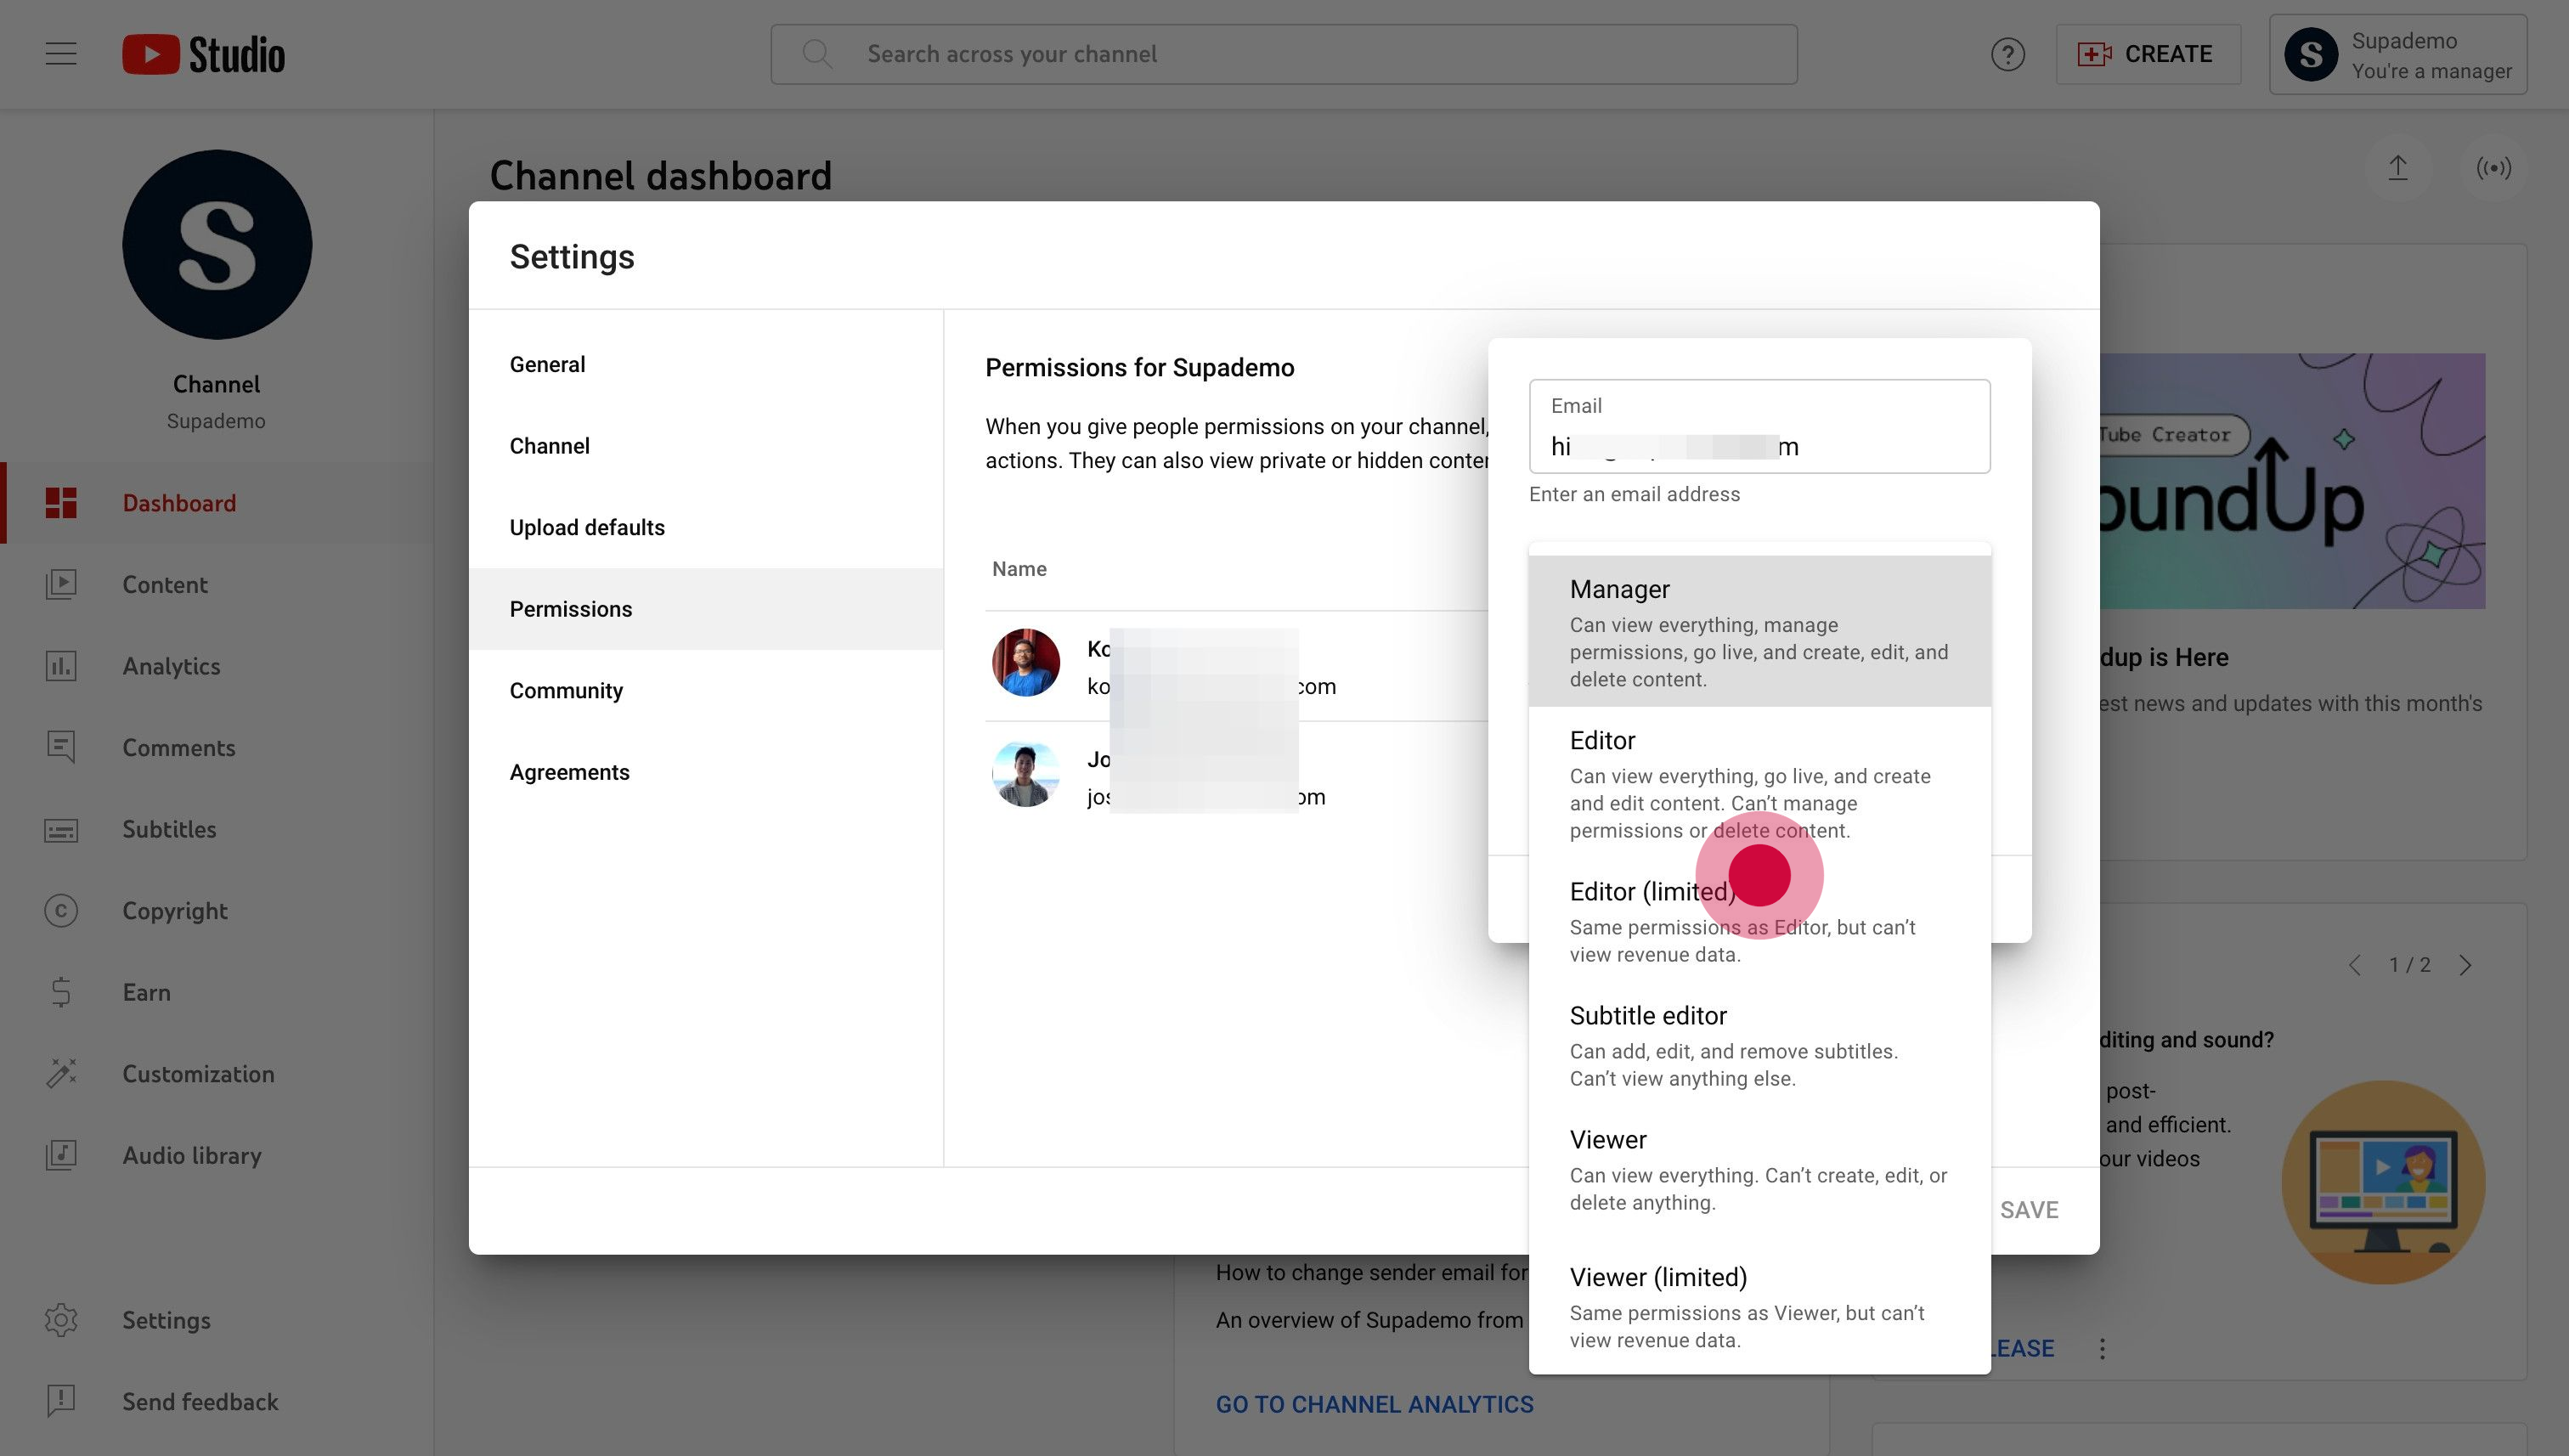2569x1456 pixels.
Task: Click the first user's red-background profile photo
Action: pos(1025,662)
